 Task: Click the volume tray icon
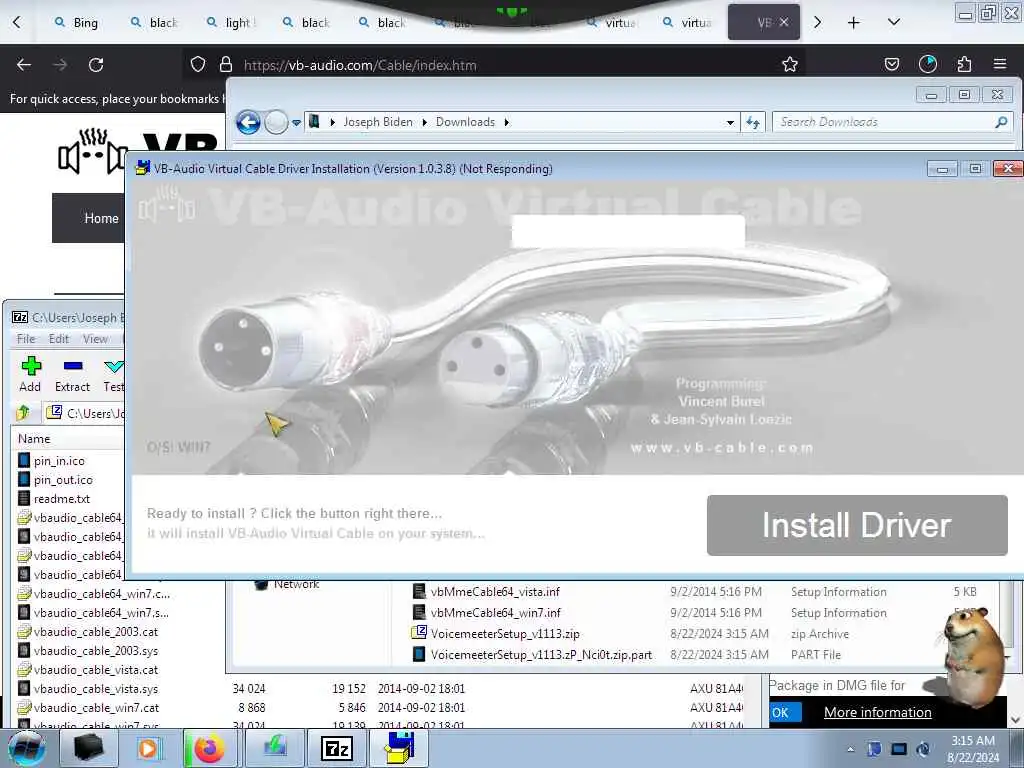[923, 749]
